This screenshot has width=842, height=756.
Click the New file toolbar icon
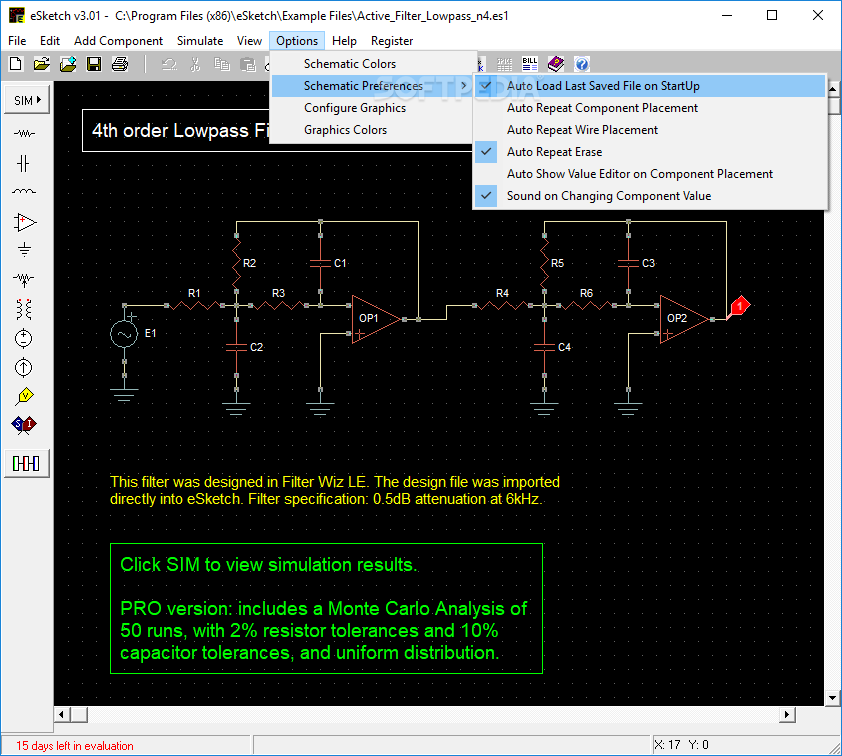[16, 64]
